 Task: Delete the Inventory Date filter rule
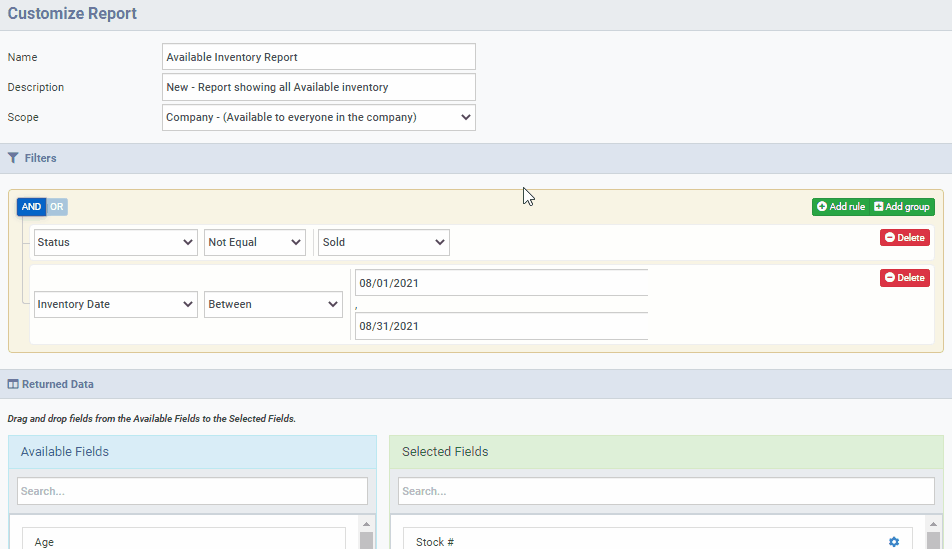pos(904,278)
